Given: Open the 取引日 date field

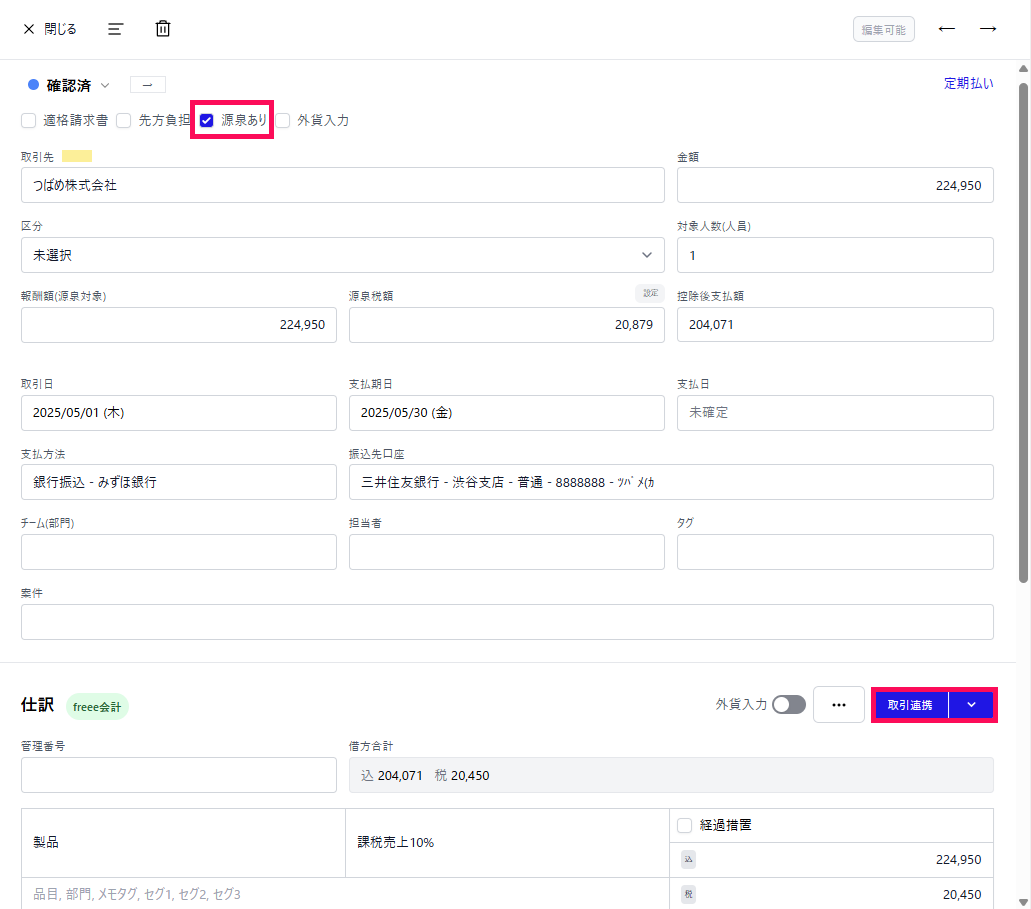Looking at the screenshot, I should click(179, 412).
